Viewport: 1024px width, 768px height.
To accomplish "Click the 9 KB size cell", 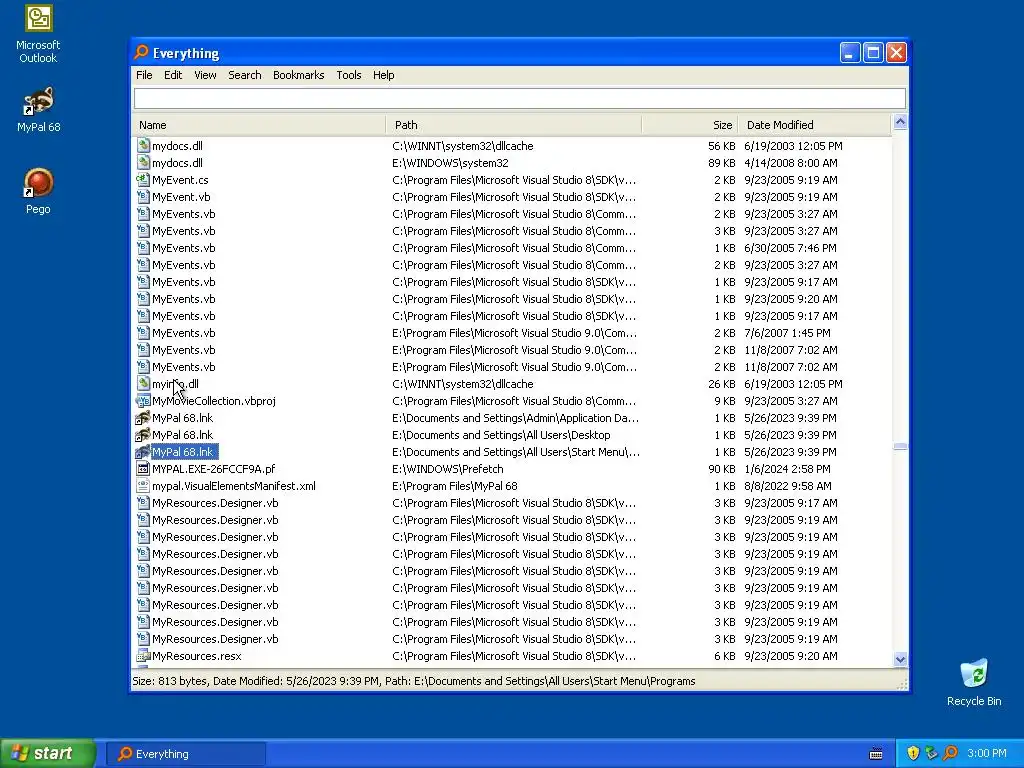I will pyautogui.click(x=725, y=400).
